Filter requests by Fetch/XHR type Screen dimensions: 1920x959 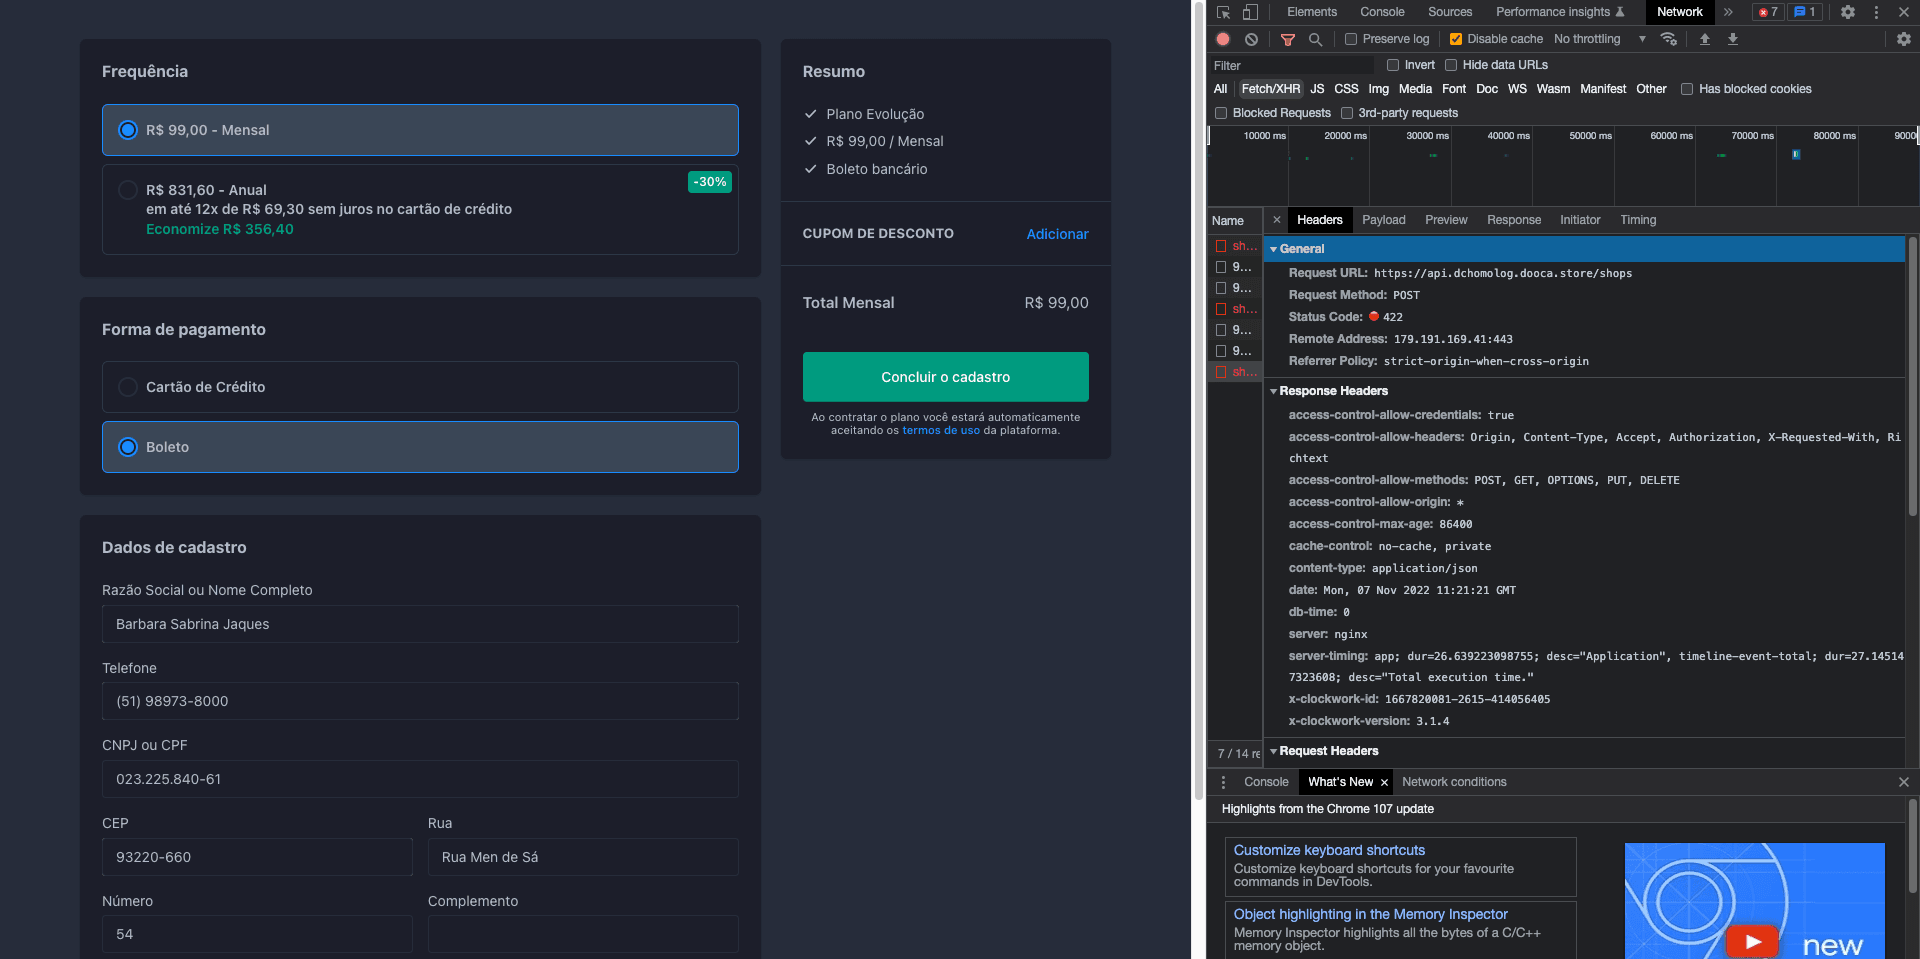click(x=1271, y=89)
